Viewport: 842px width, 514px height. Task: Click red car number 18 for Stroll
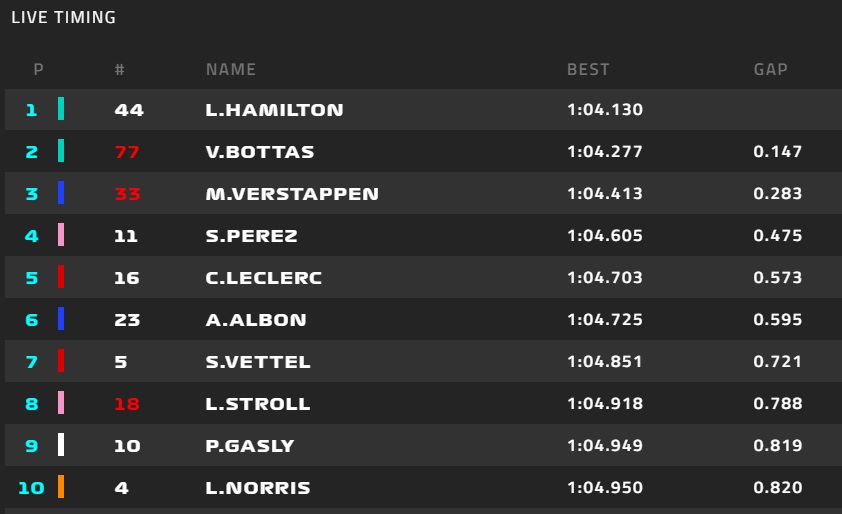pyautogui.click(x=127, y=404)
